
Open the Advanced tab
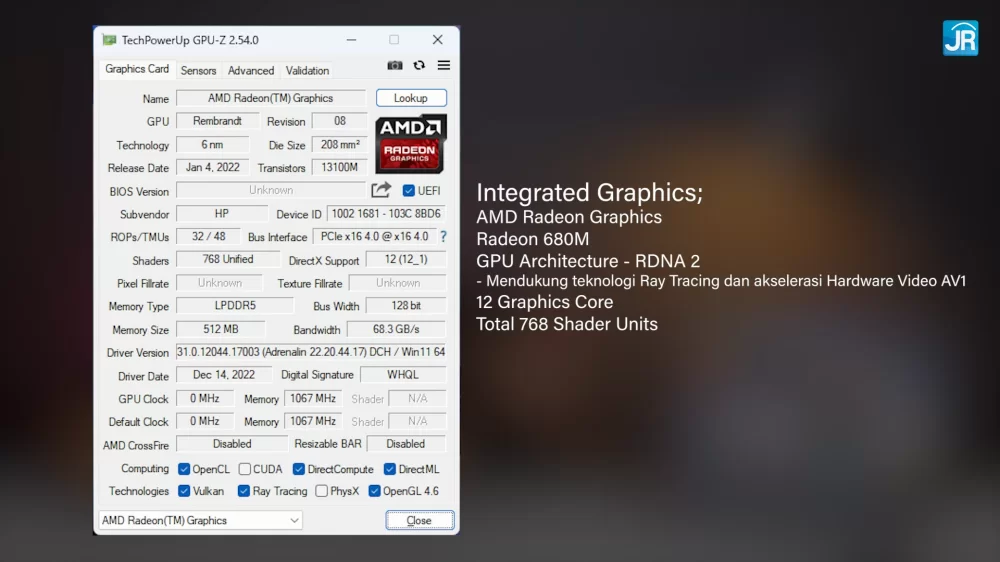click(x=251, y=71)
